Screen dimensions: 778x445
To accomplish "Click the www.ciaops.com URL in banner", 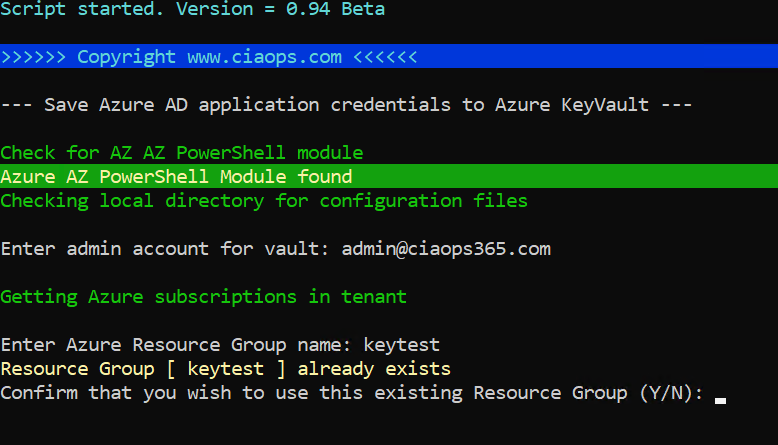I will [263, 57].
